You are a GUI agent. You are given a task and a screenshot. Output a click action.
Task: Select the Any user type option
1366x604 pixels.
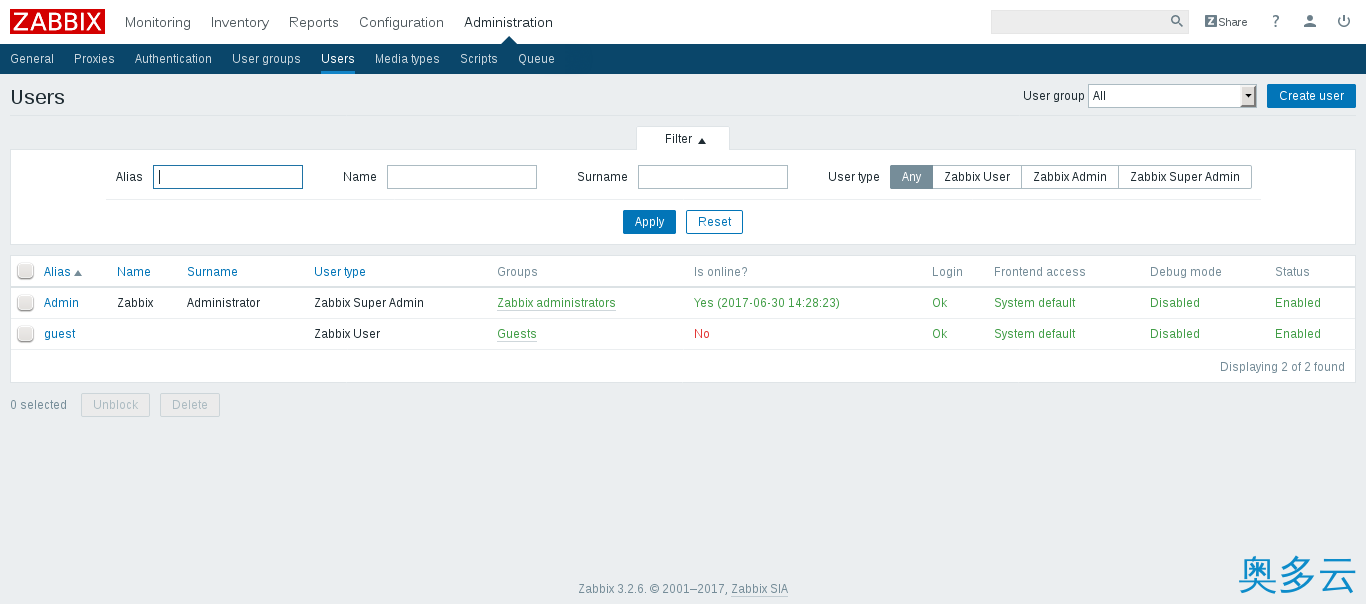point(911,177)
